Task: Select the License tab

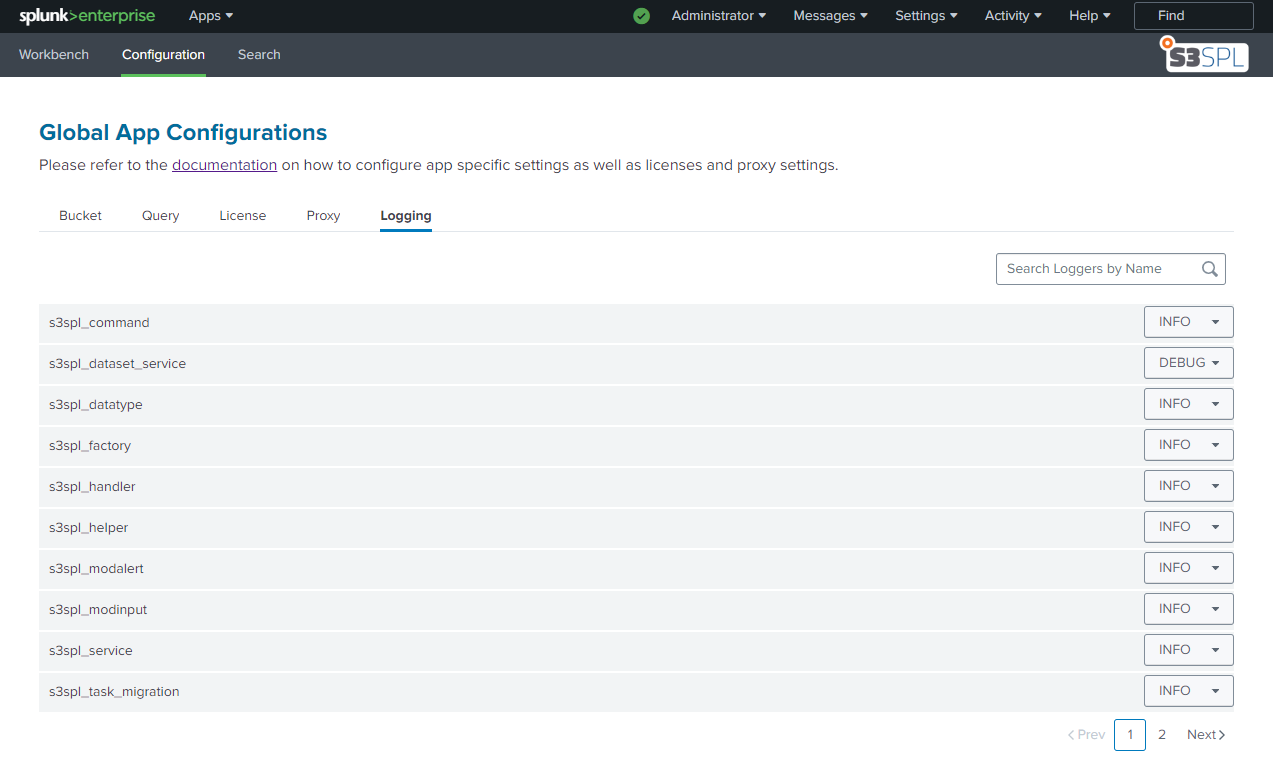Action: tap(242, 216)
